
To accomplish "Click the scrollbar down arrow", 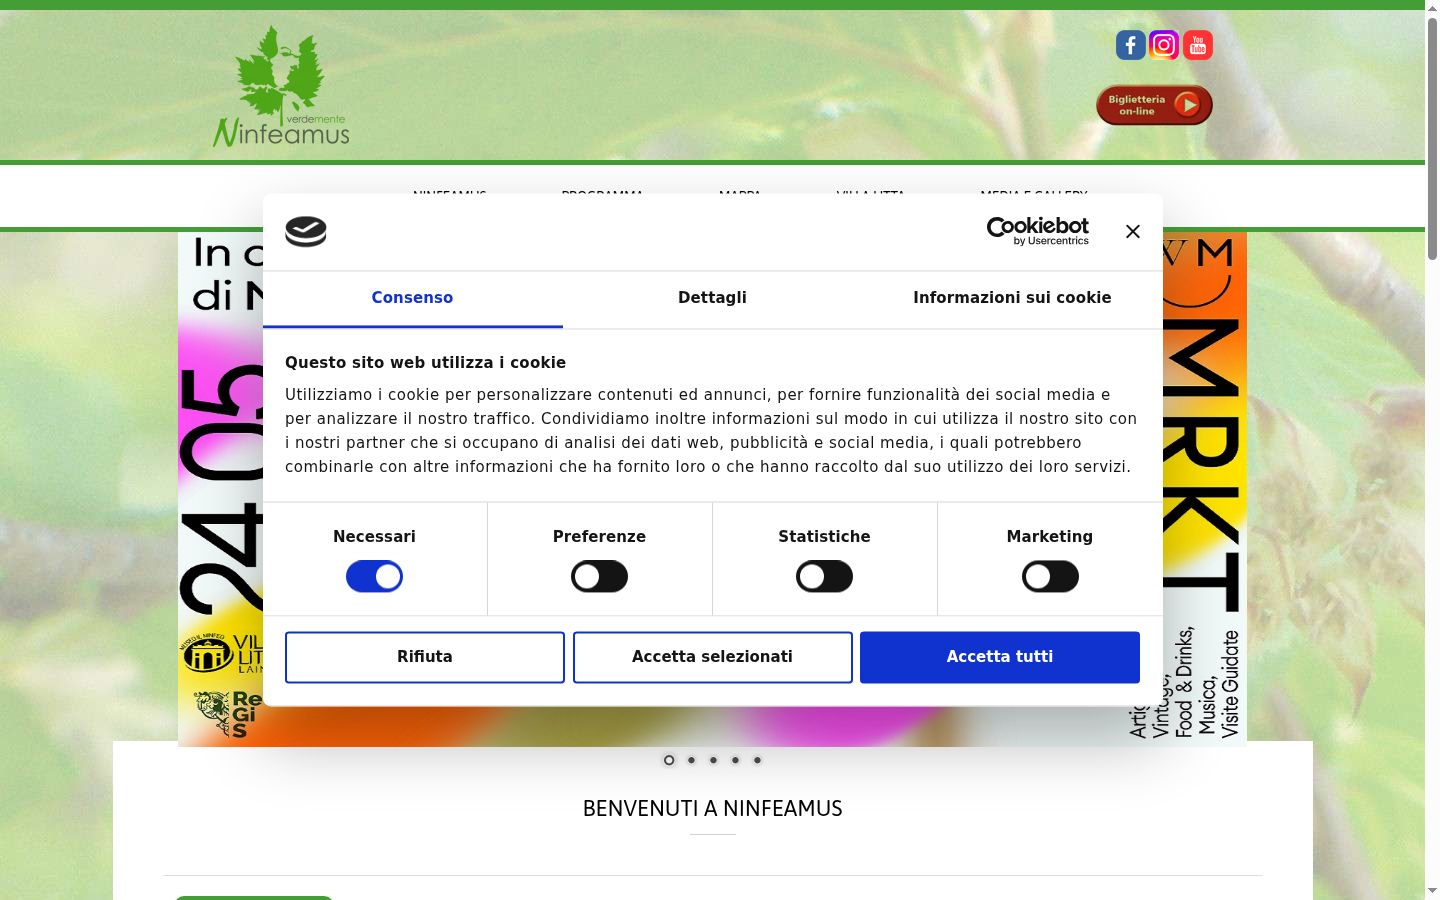I will pyautogui.click(x=1432, y=891).
